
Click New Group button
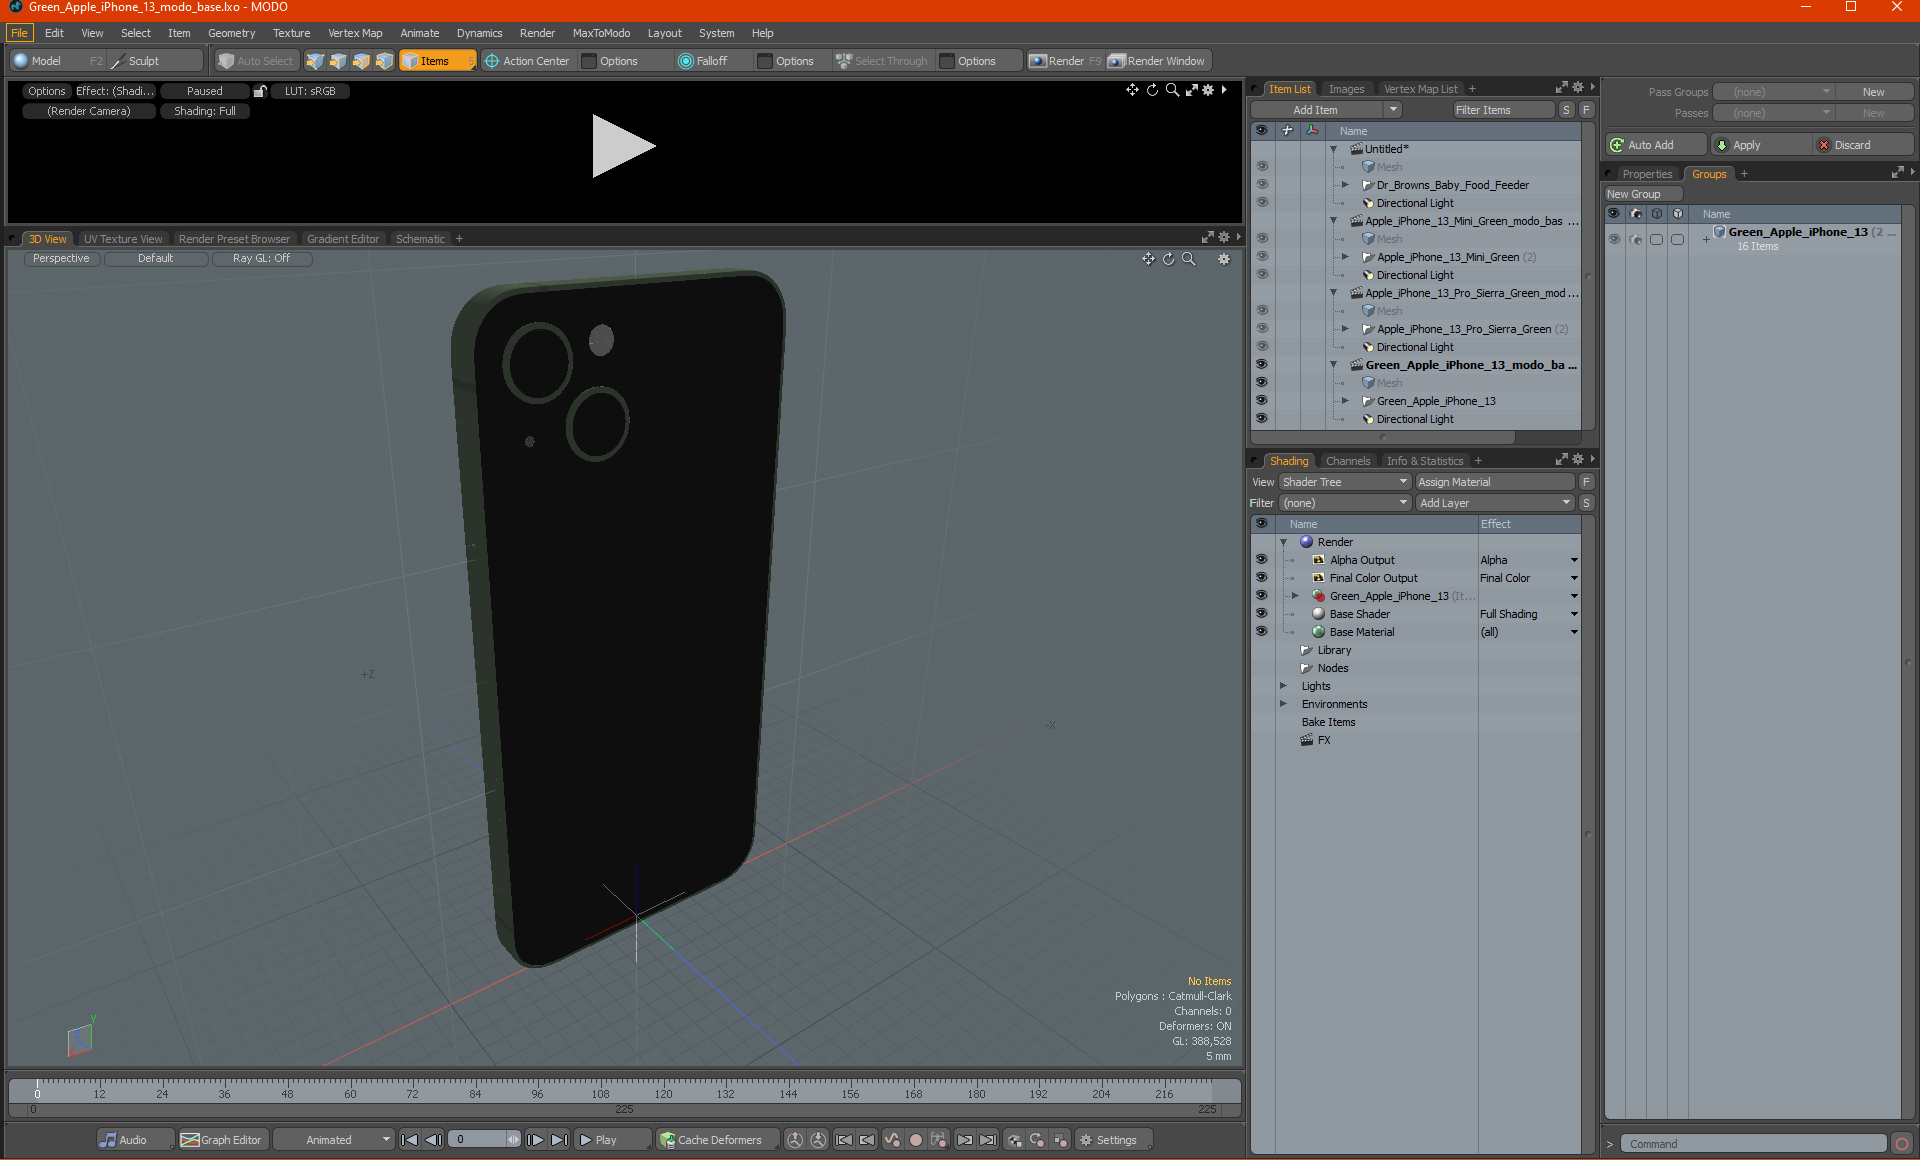(x=1643, y=194)
